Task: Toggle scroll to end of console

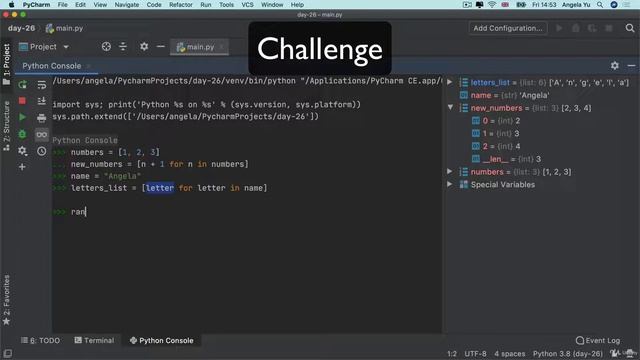Action: pos(42,101)
